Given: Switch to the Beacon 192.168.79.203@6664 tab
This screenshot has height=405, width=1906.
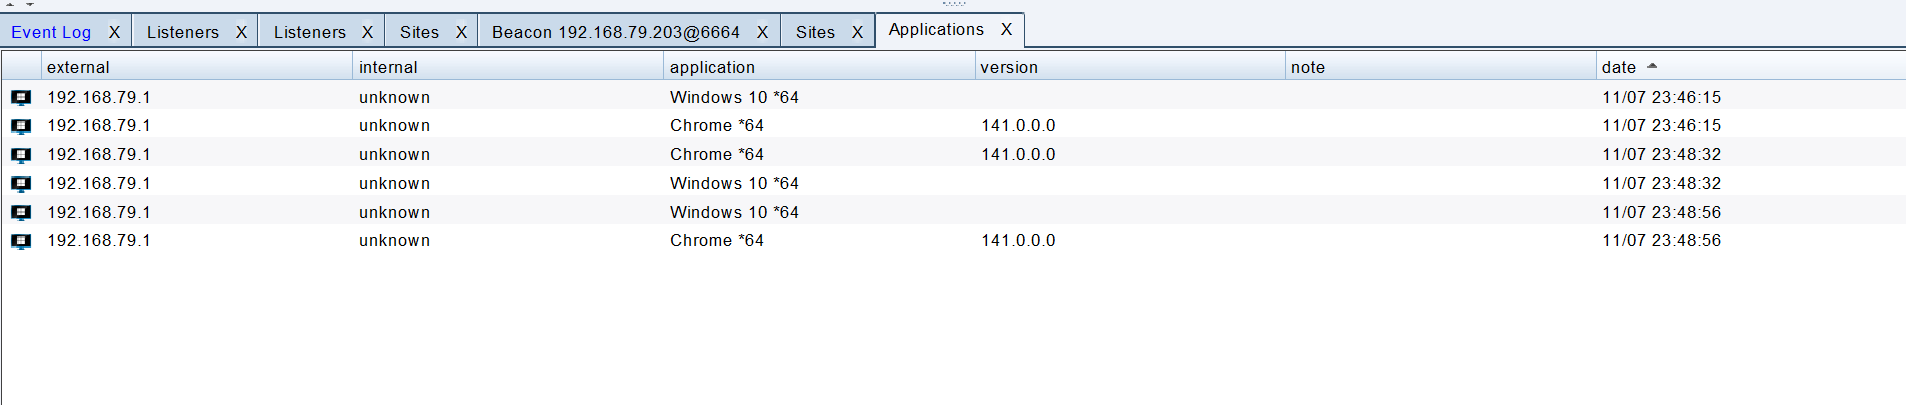Looking at the screenshot, I should tap(616, 32).
